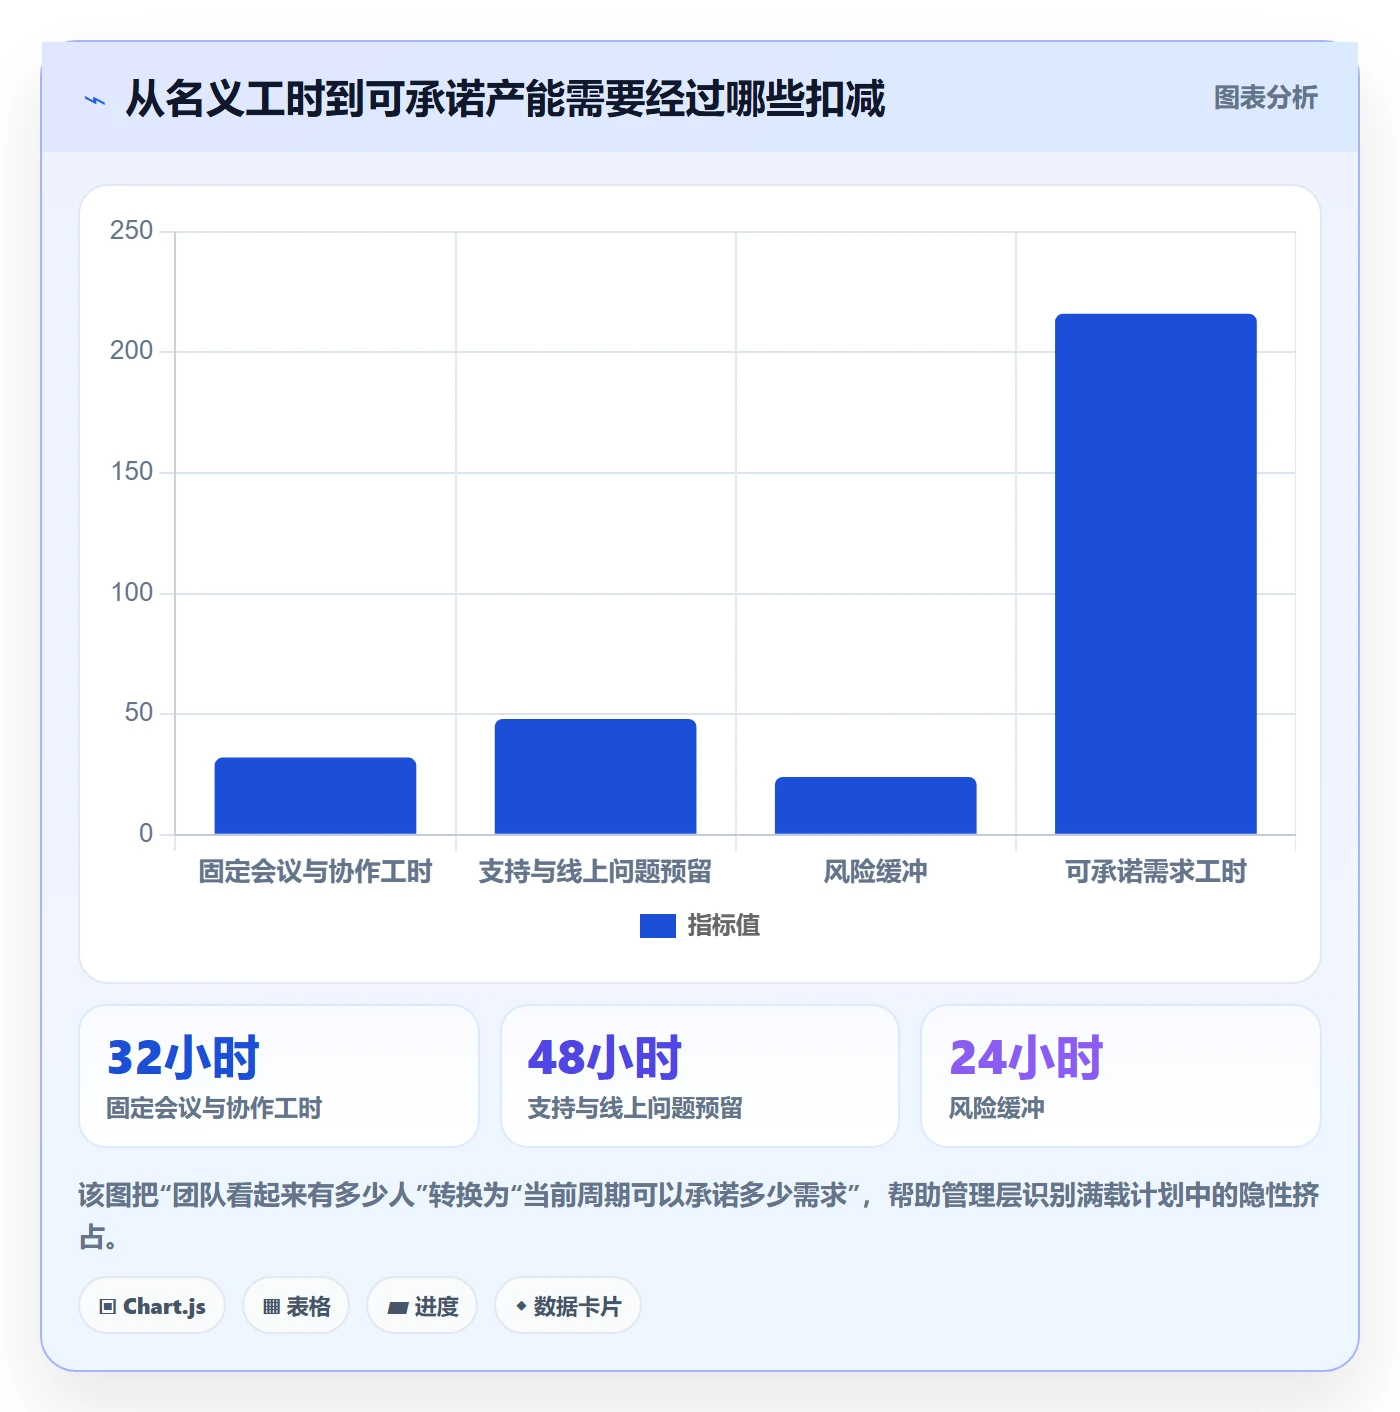
Task: Click the 固定会议与协作工时 bar in chart
Action: (x=315, y=796)
